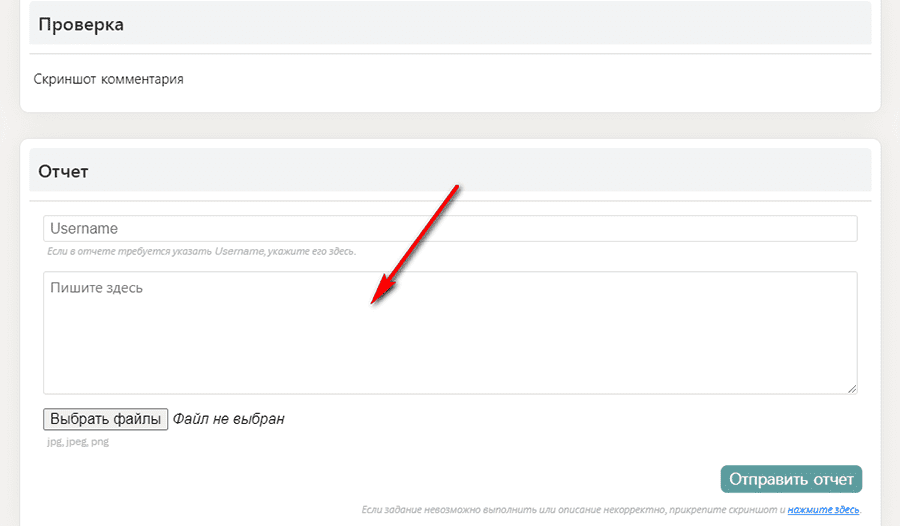
Task: Click the hint text below Username field
Action: [201, 251]
